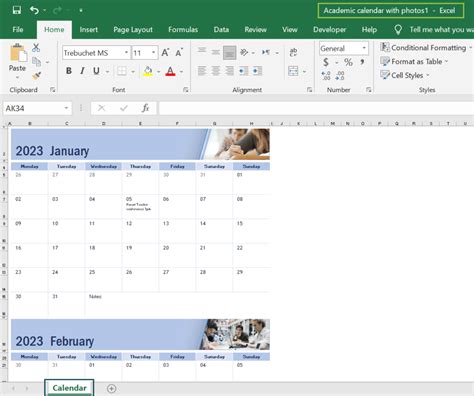The width and height of the screenshot is (474, 396).
Task: Align text right
Action: click(230, 71)
